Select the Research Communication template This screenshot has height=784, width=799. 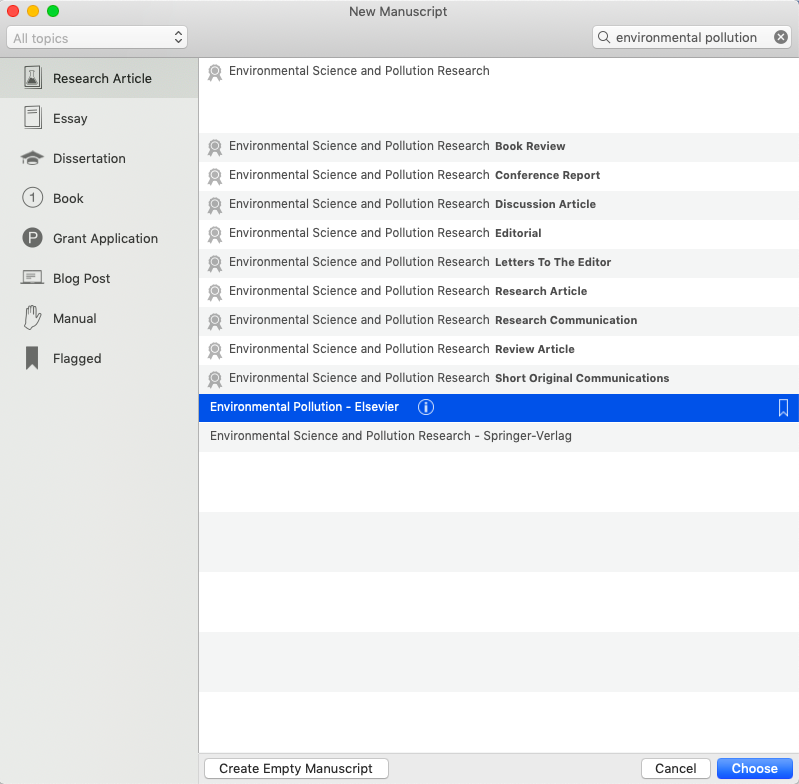tap(499, 321)
